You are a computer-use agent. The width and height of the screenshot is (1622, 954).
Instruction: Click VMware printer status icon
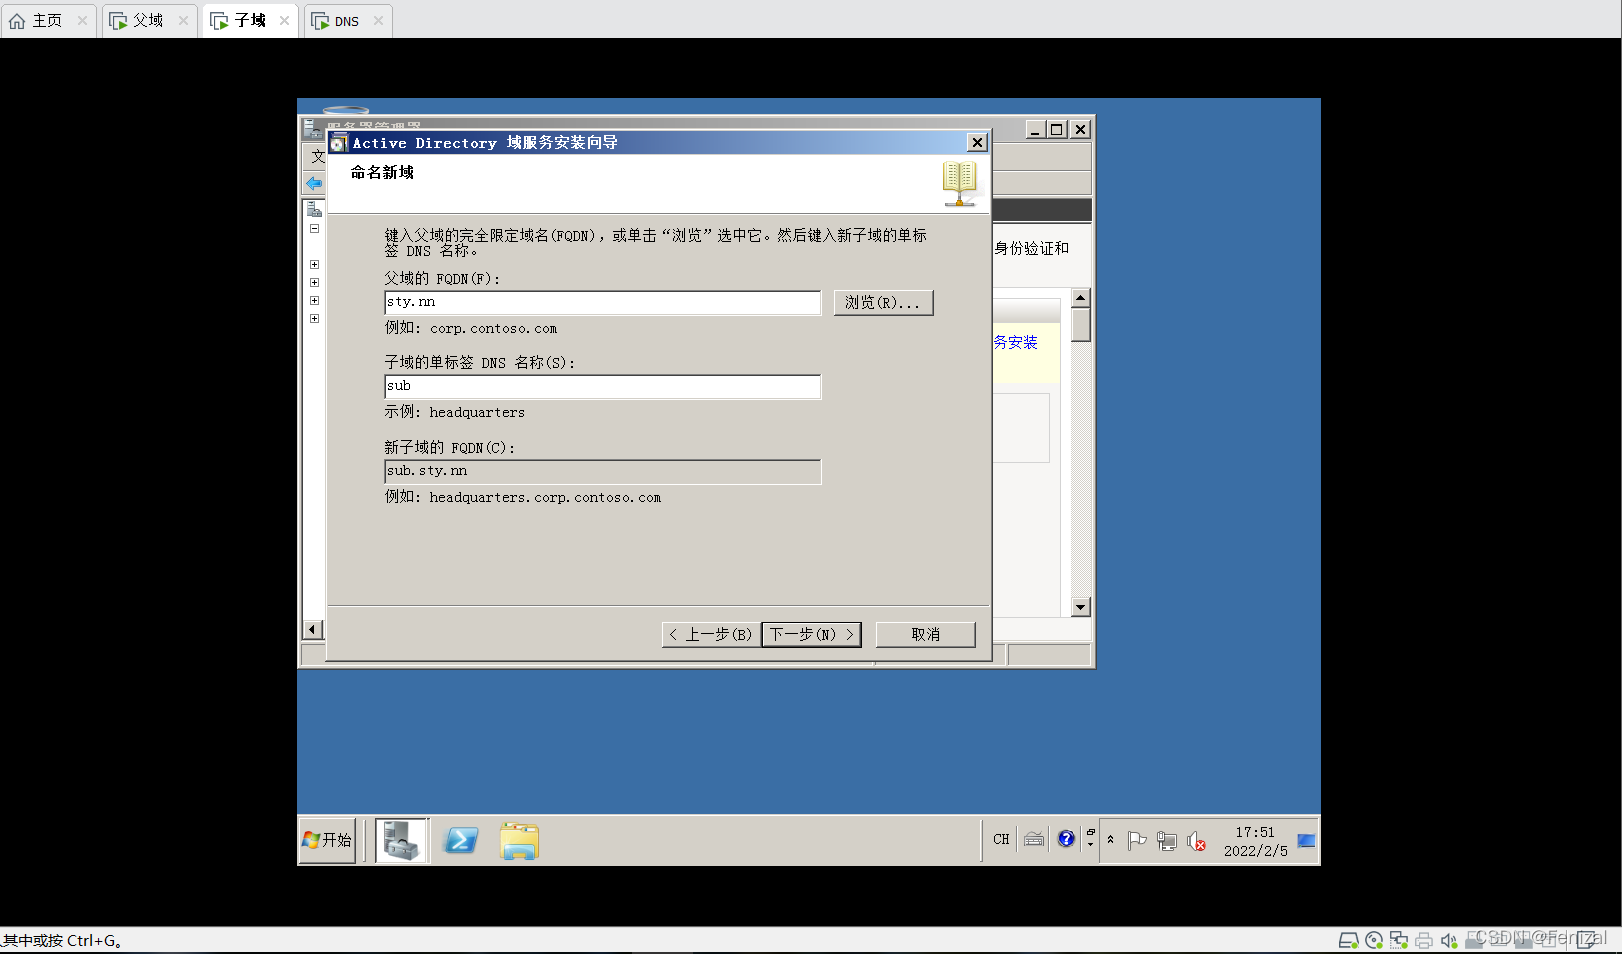coord(1424,940)
